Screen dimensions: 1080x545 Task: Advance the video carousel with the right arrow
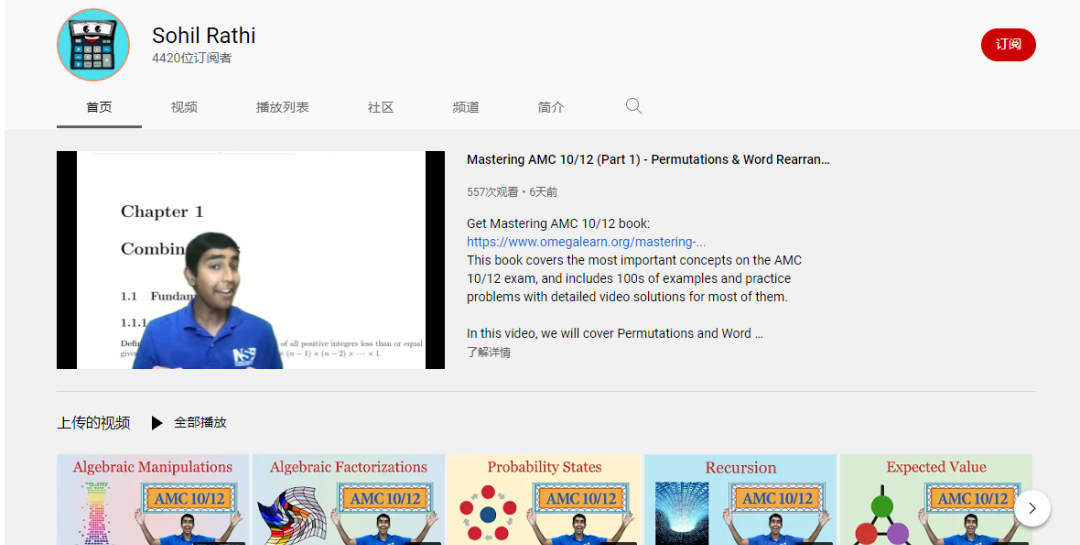[1032, 508]
